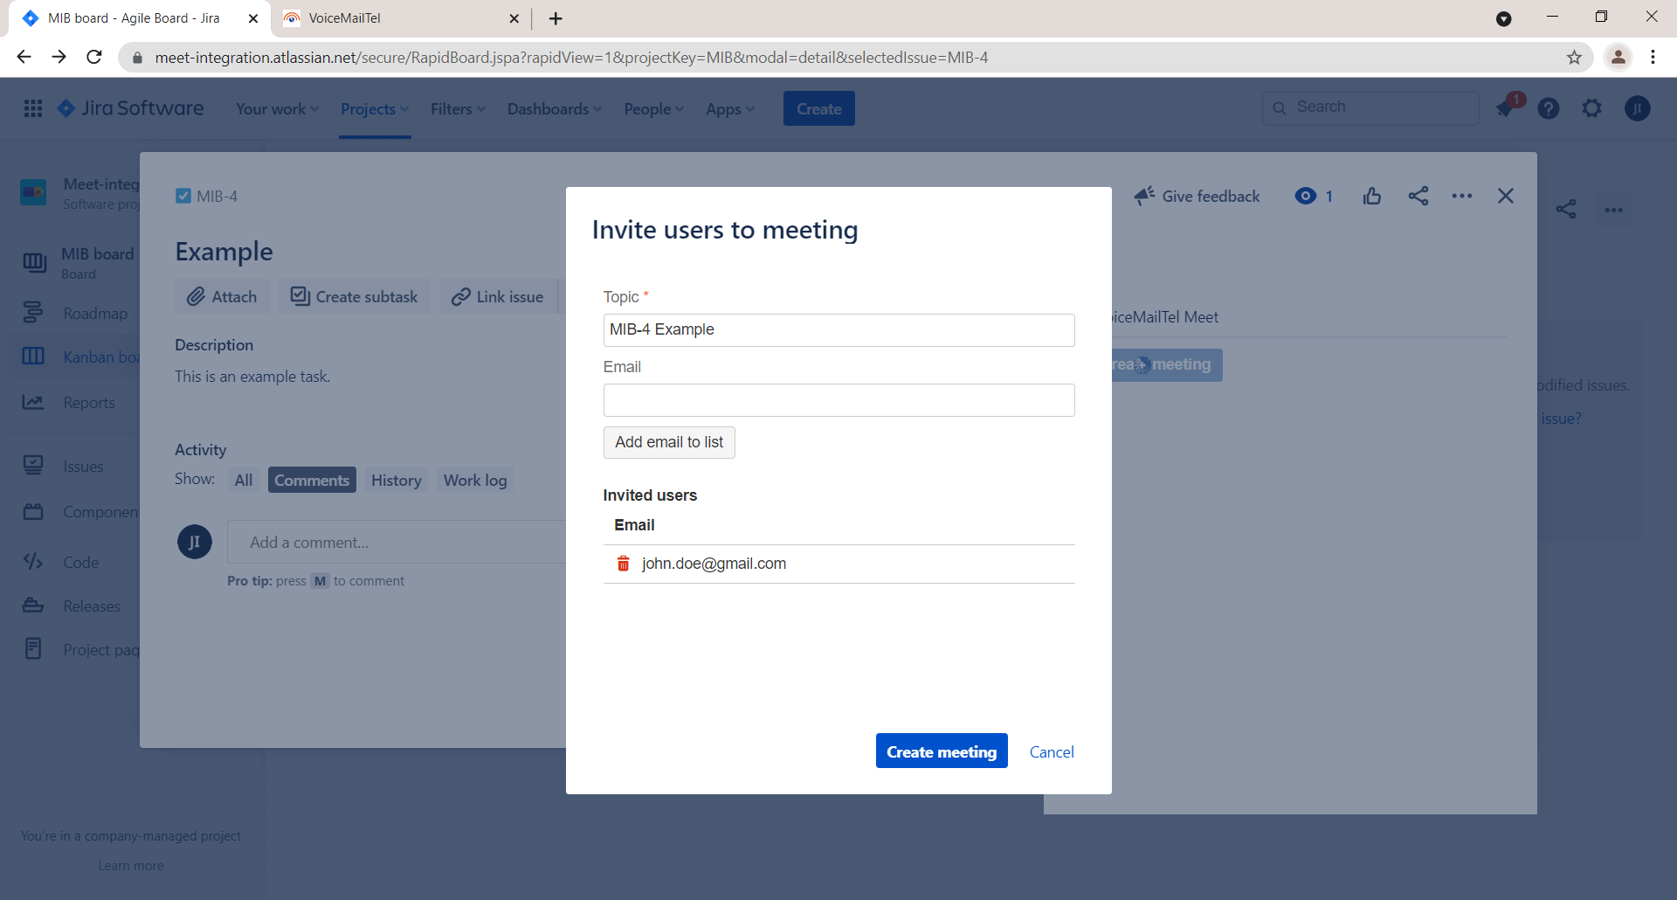
Task: Click Create subtask
Action: click(354, 296)
